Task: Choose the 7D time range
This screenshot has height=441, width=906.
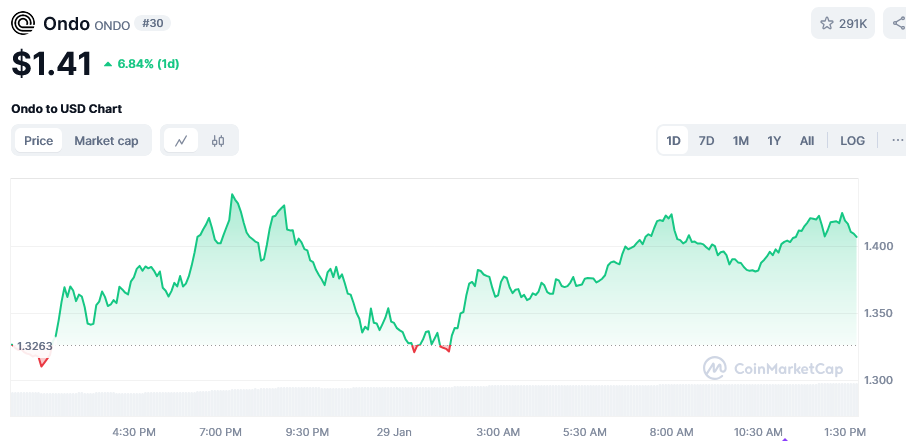Action: tap(706, 140)
